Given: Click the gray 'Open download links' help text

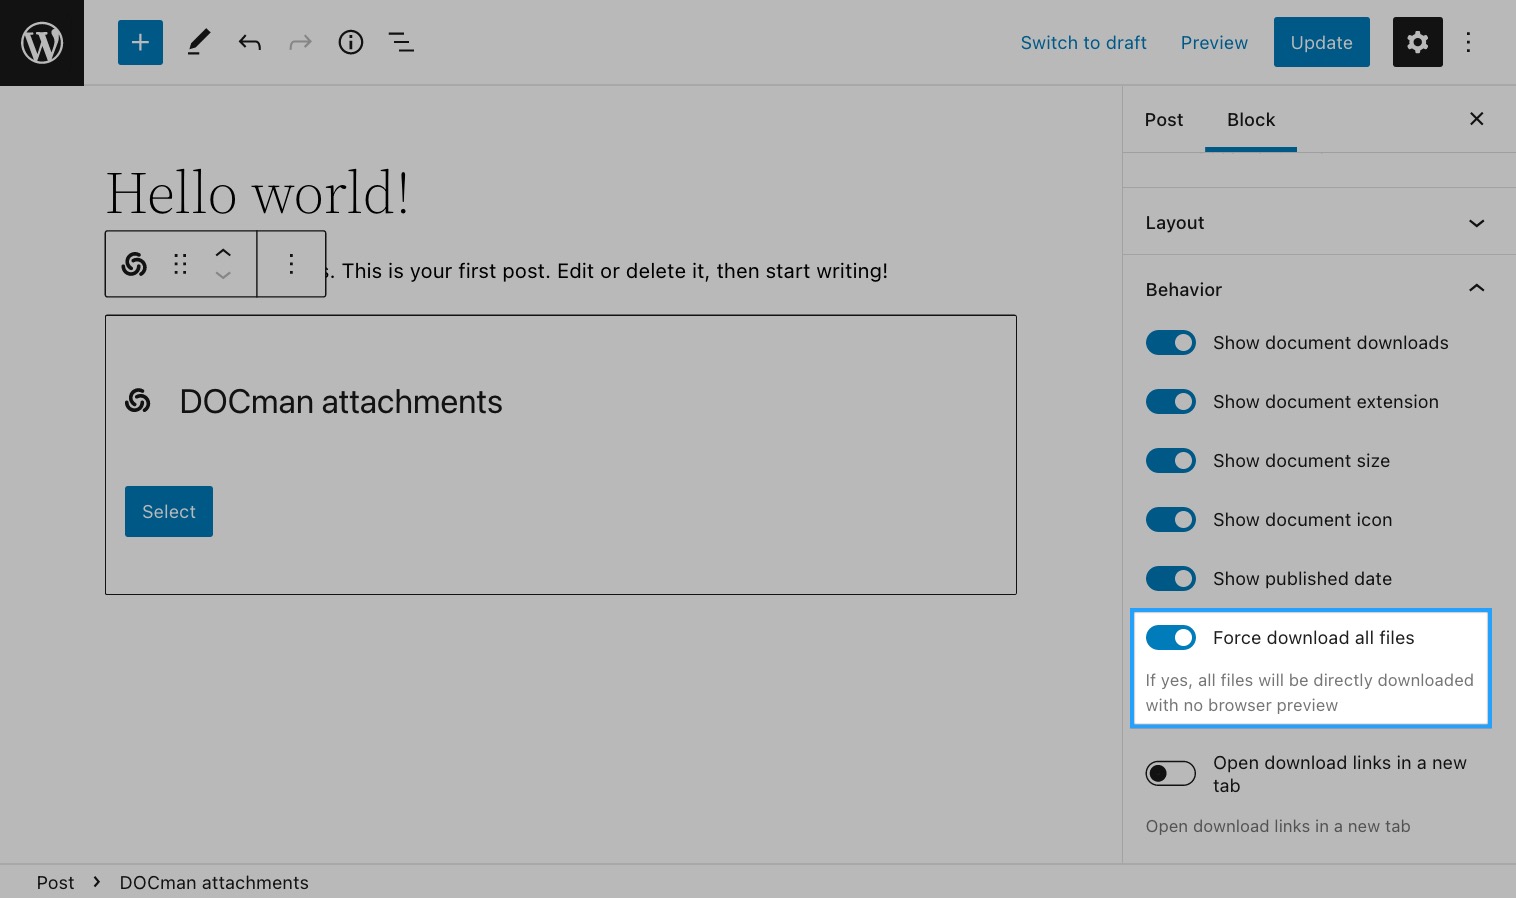Looking at the screenshot, I should [1278, 826].
